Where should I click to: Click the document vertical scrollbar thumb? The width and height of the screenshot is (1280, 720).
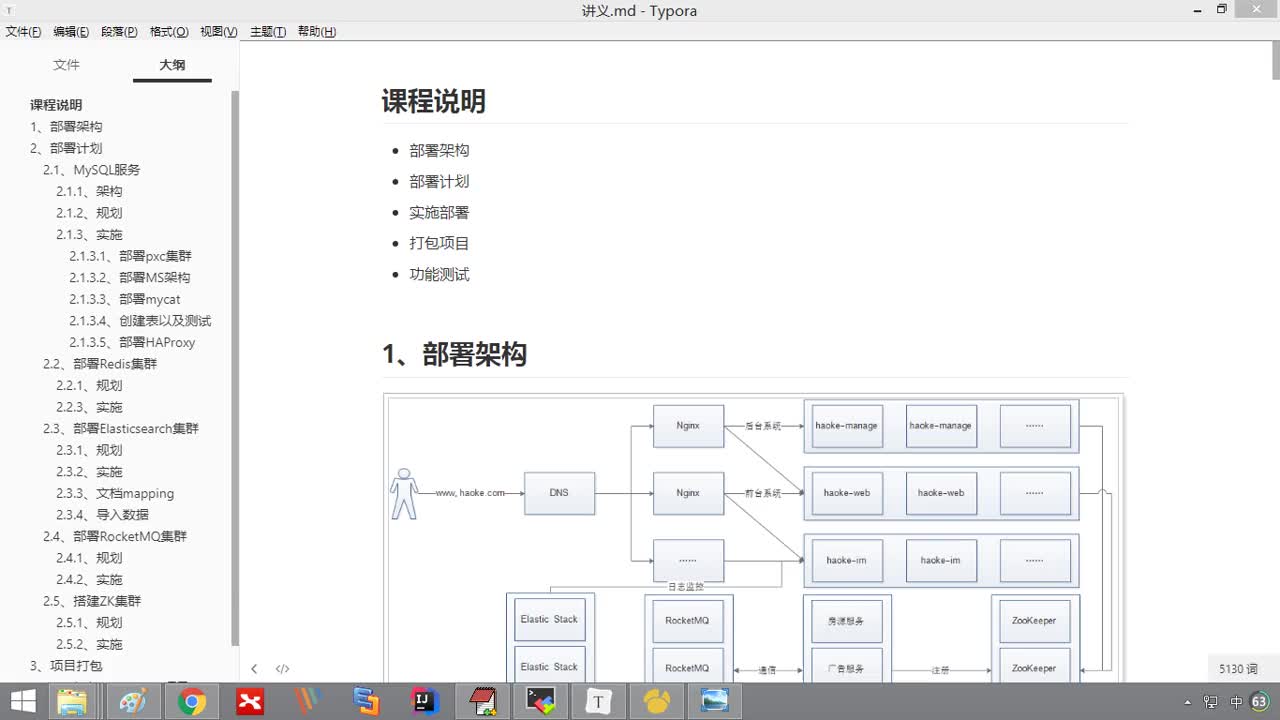click(x=1275, y=61)
